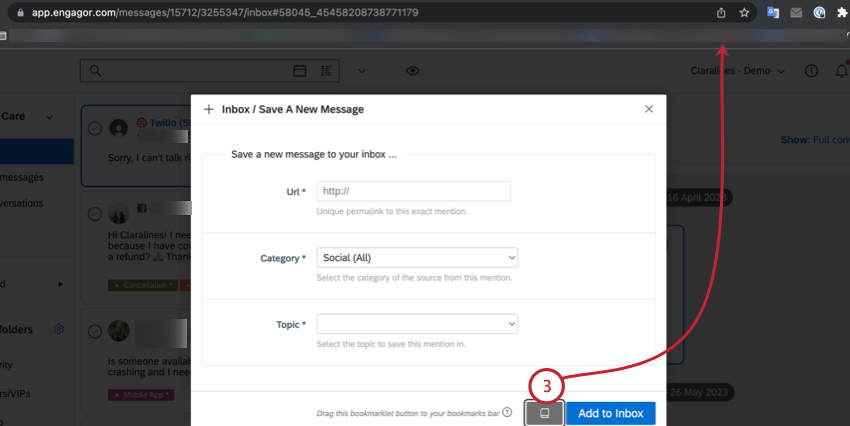Open the messages item in sidebar
This screenshot has height=426, width=850.
pos(22,178)
